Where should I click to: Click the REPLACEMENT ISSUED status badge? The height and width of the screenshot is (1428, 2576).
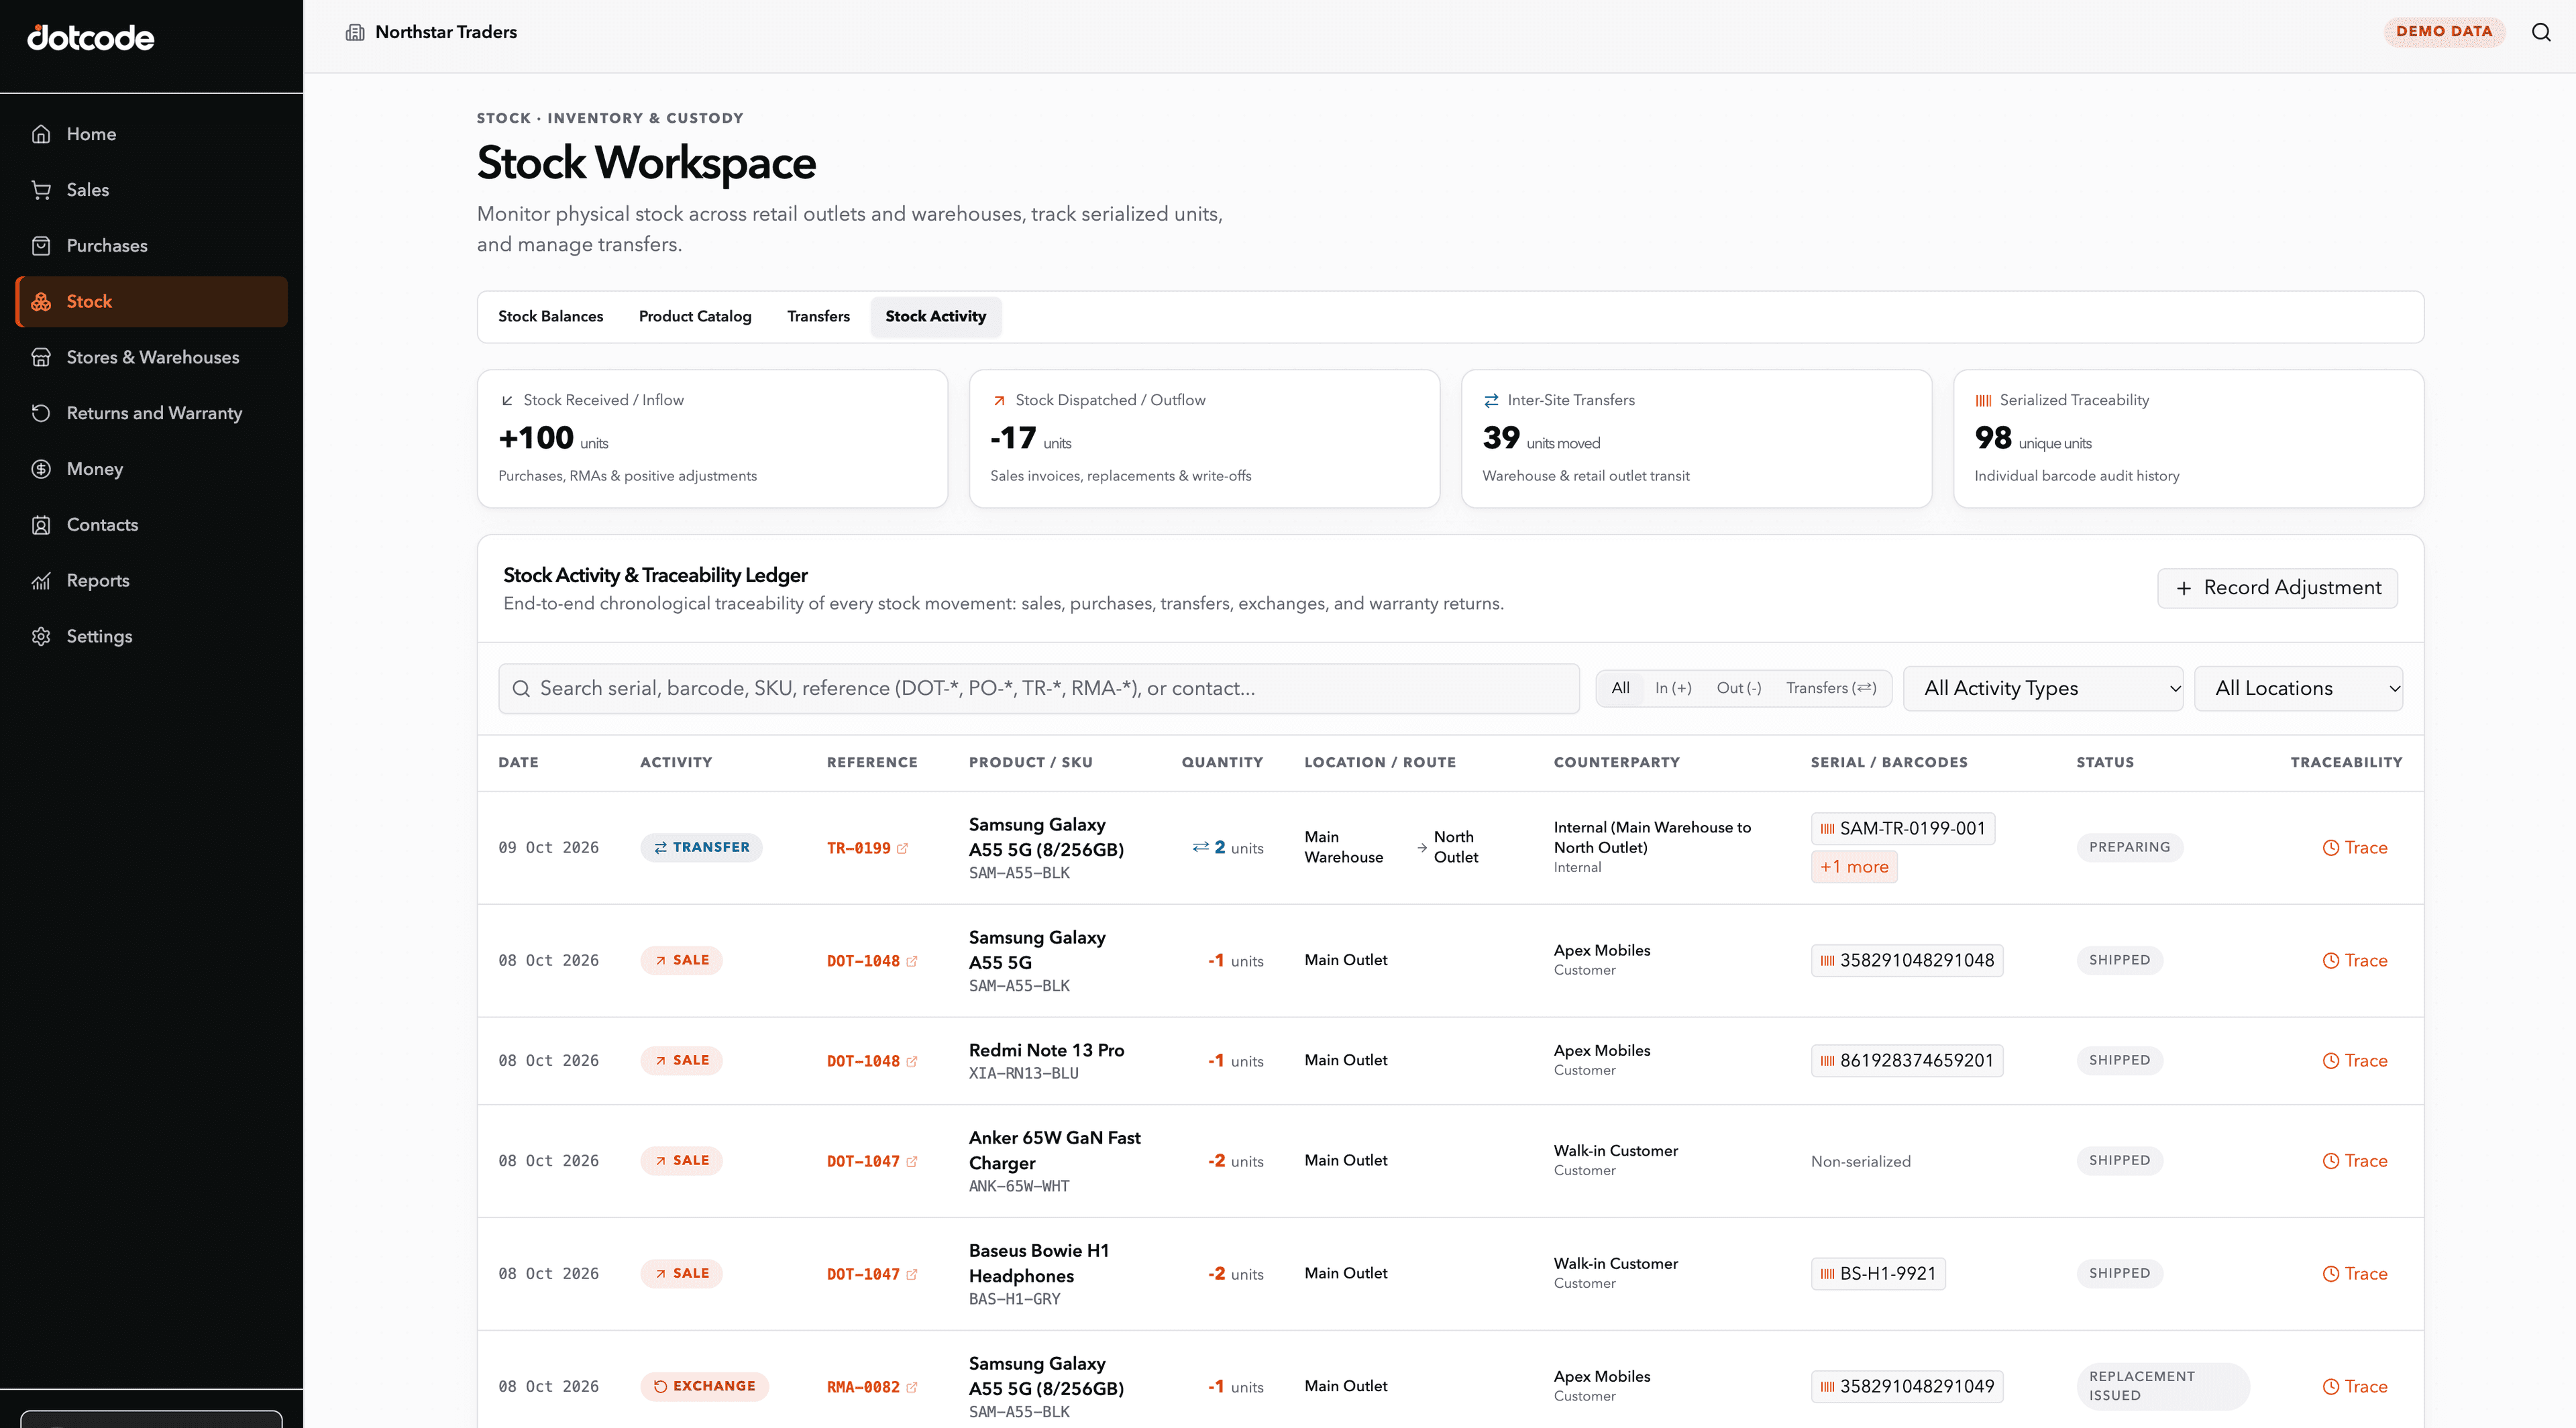pos(2163,1387)
